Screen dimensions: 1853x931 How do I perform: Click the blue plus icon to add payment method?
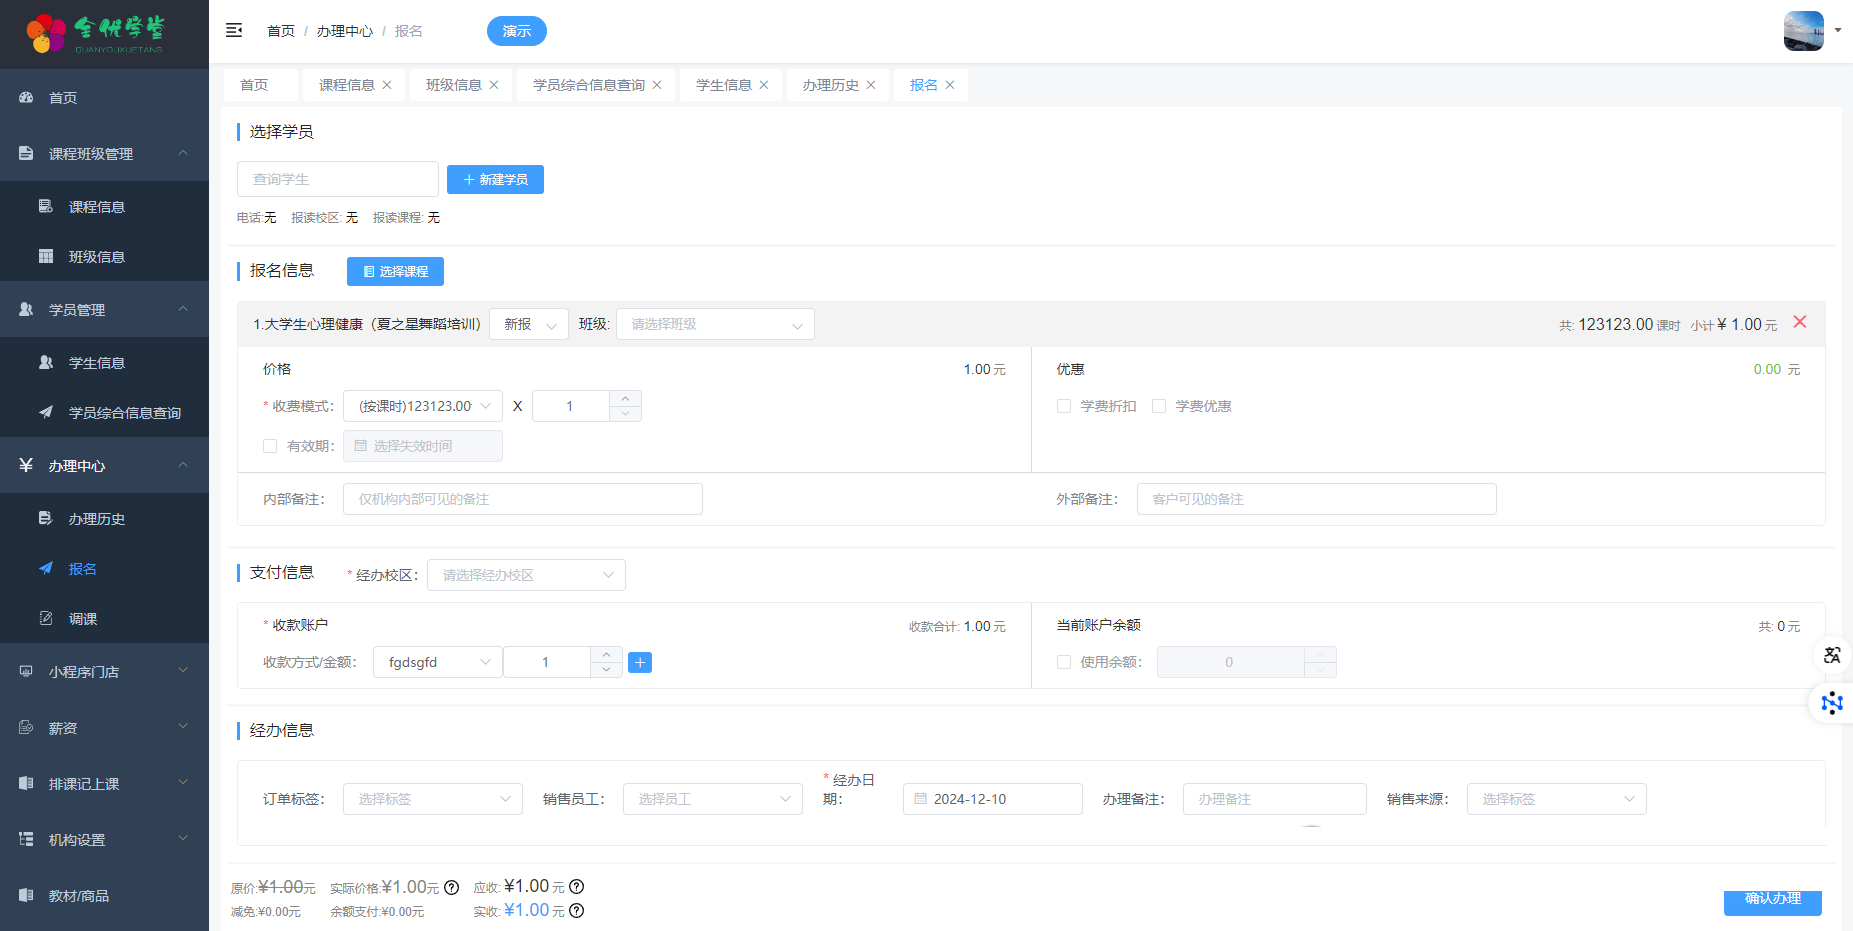tap(640, 662)
